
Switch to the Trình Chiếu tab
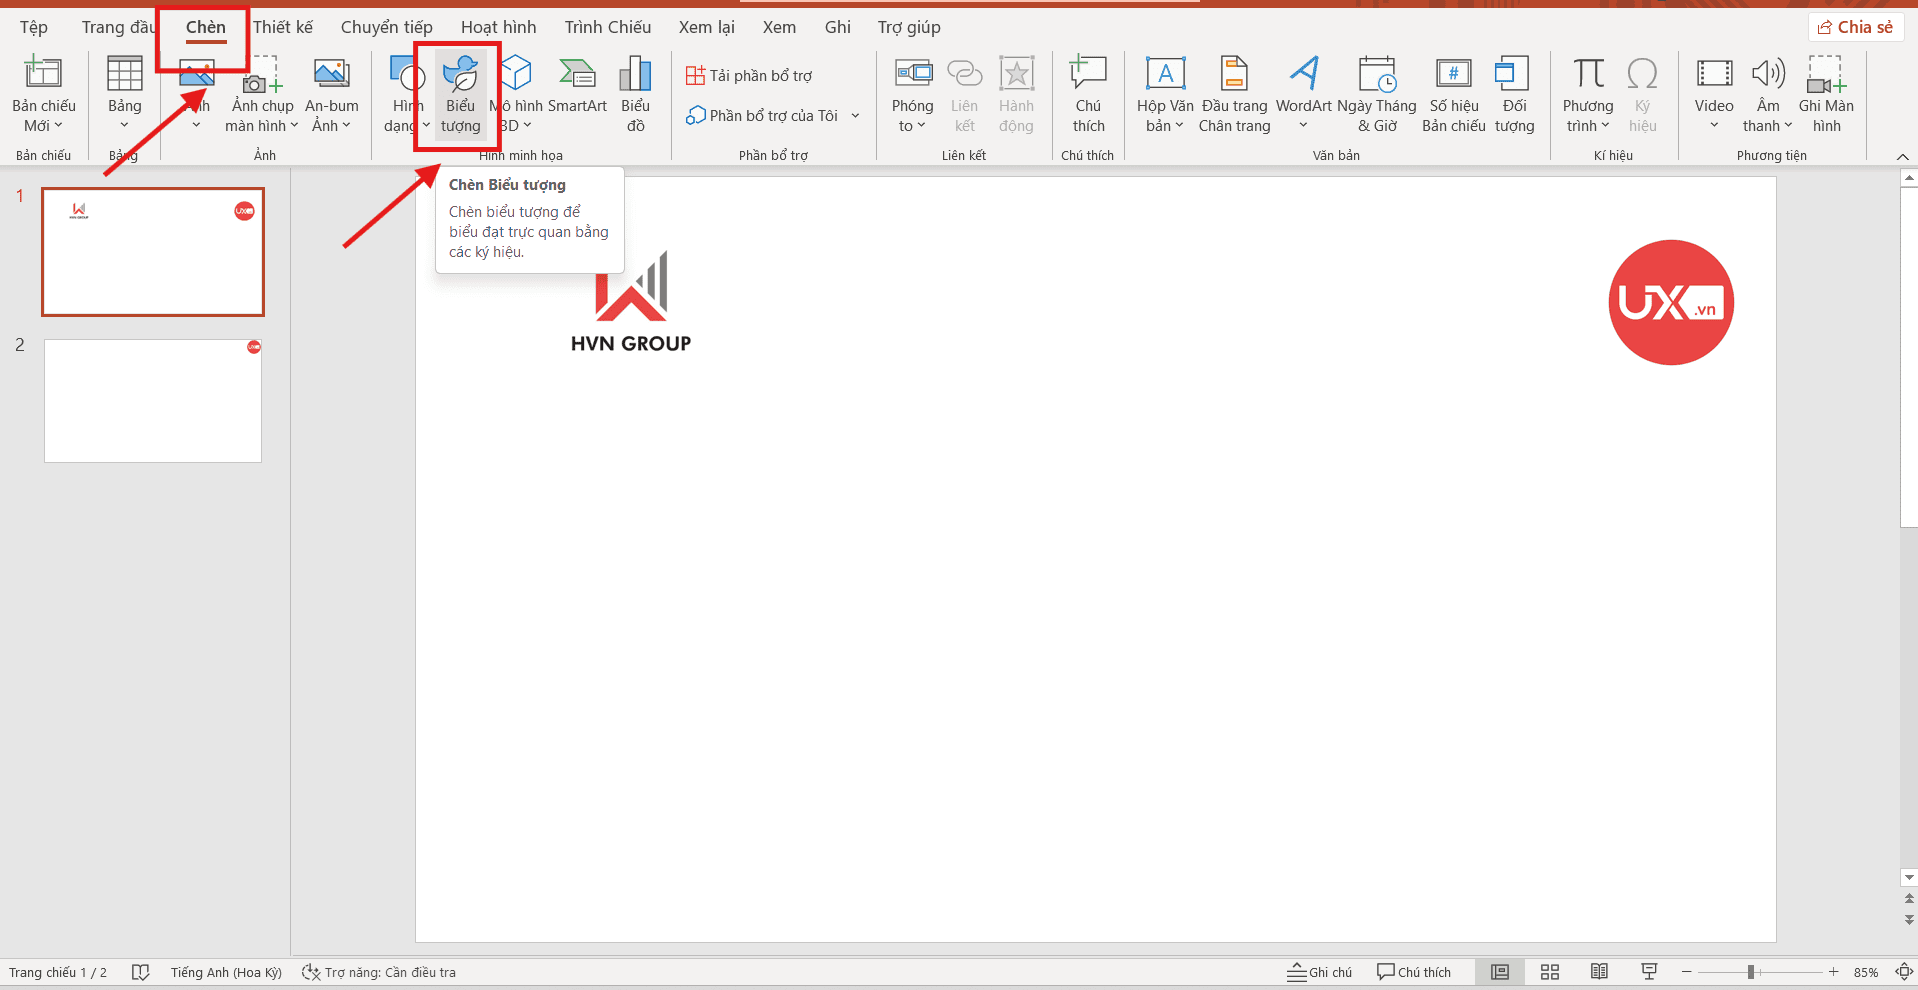607,27
